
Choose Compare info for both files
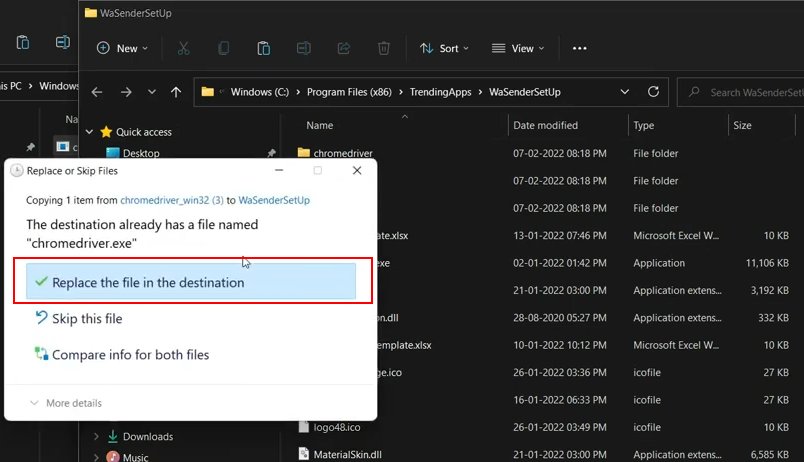130,354
